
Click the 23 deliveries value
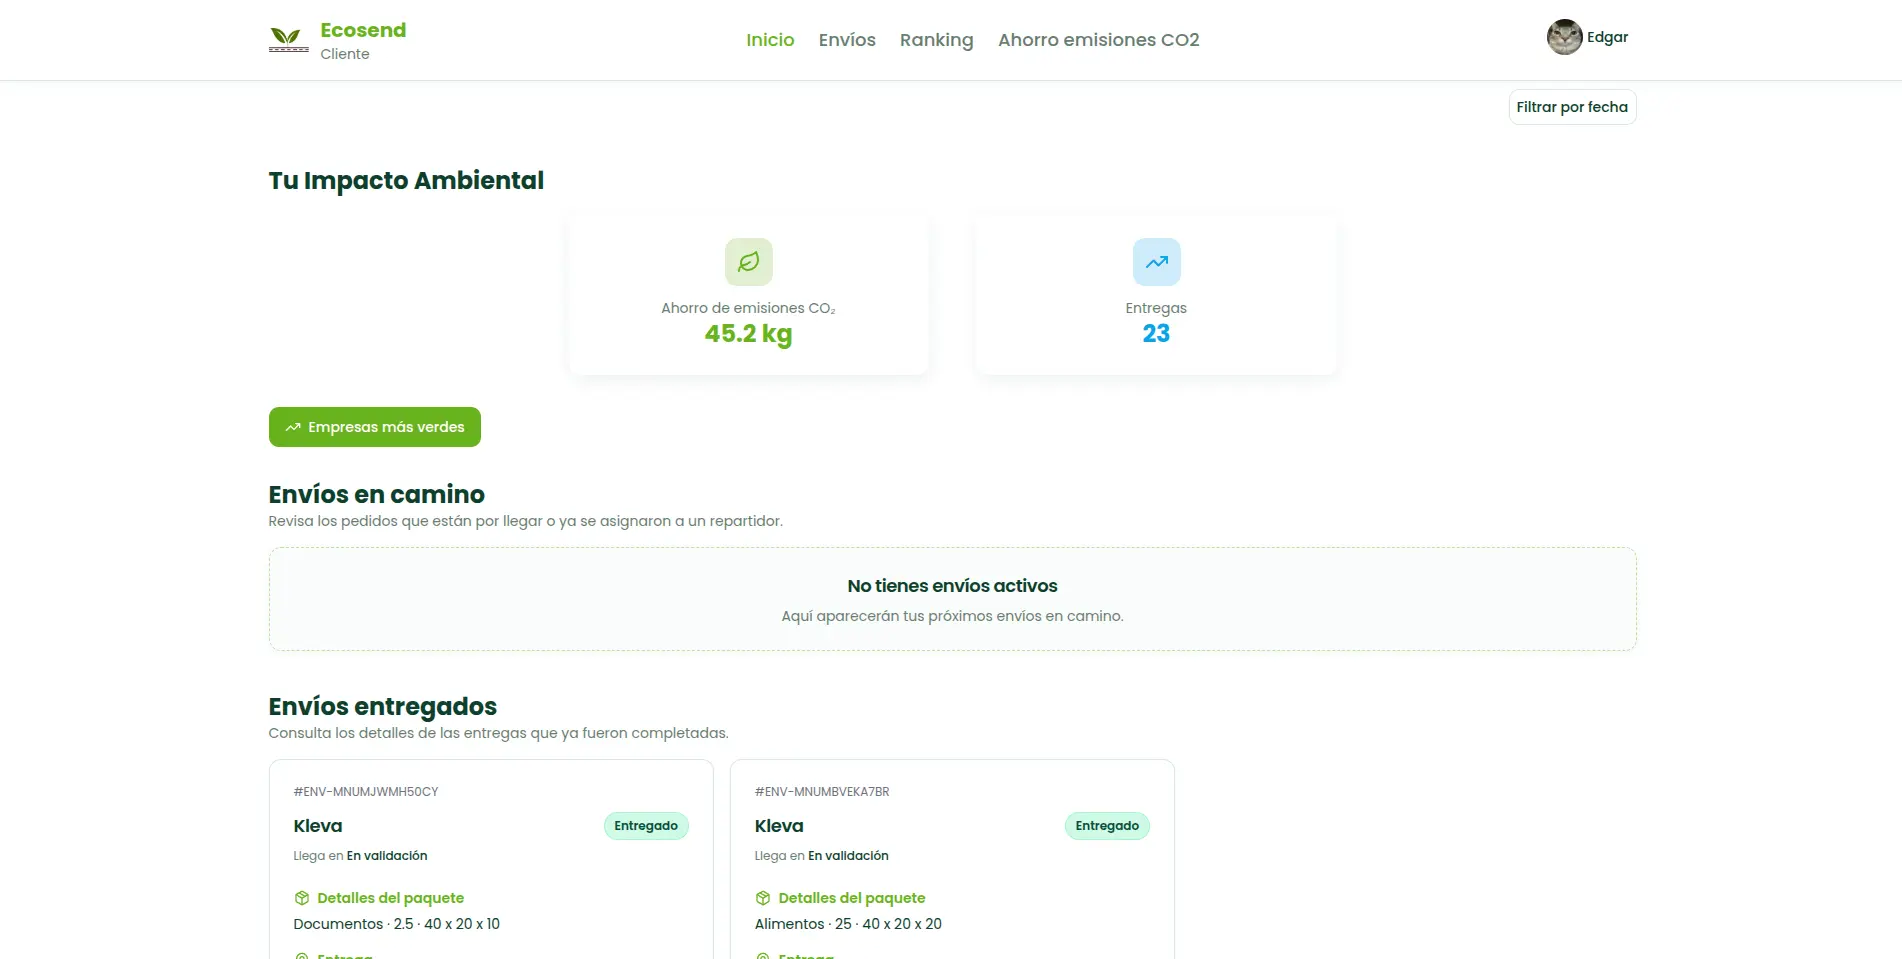point(1156,334)
